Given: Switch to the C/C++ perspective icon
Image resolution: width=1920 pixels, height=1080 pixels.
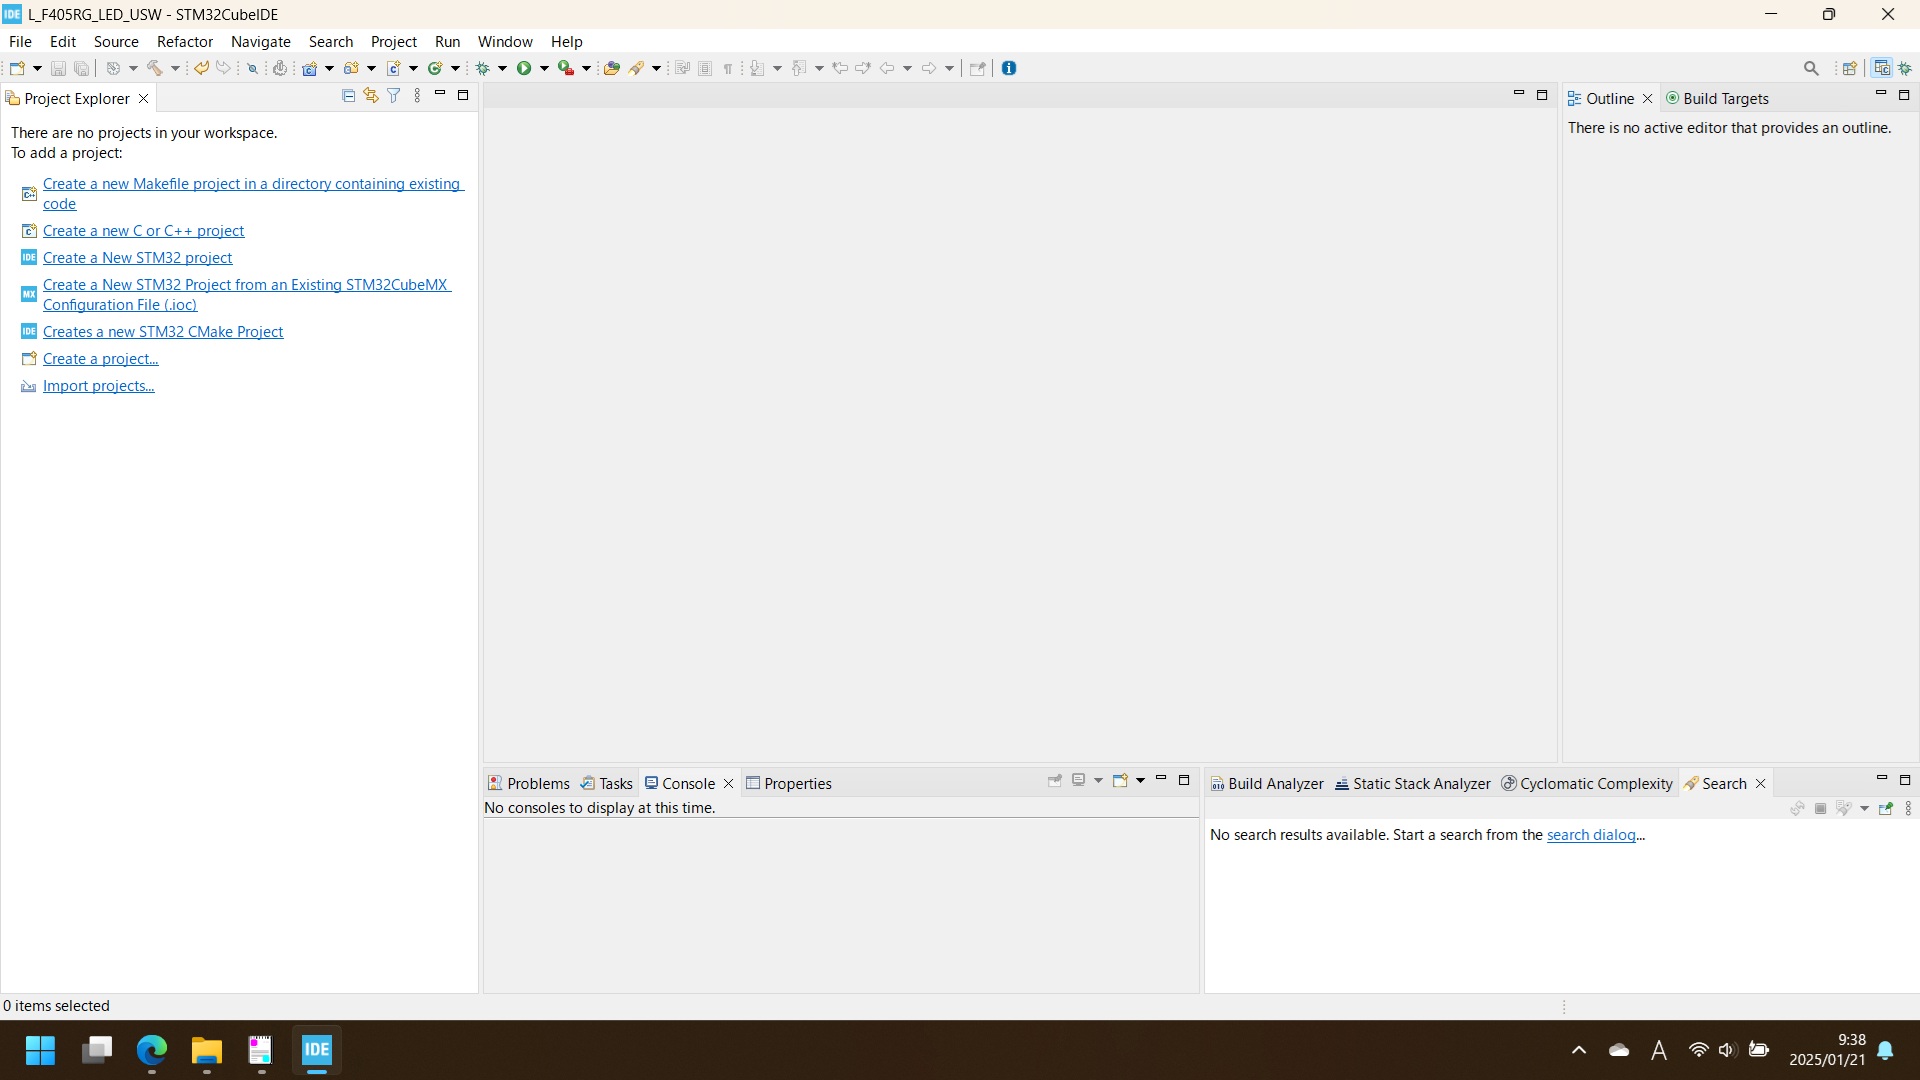Looking at the screenshot, I should (x=1882, y=68).
